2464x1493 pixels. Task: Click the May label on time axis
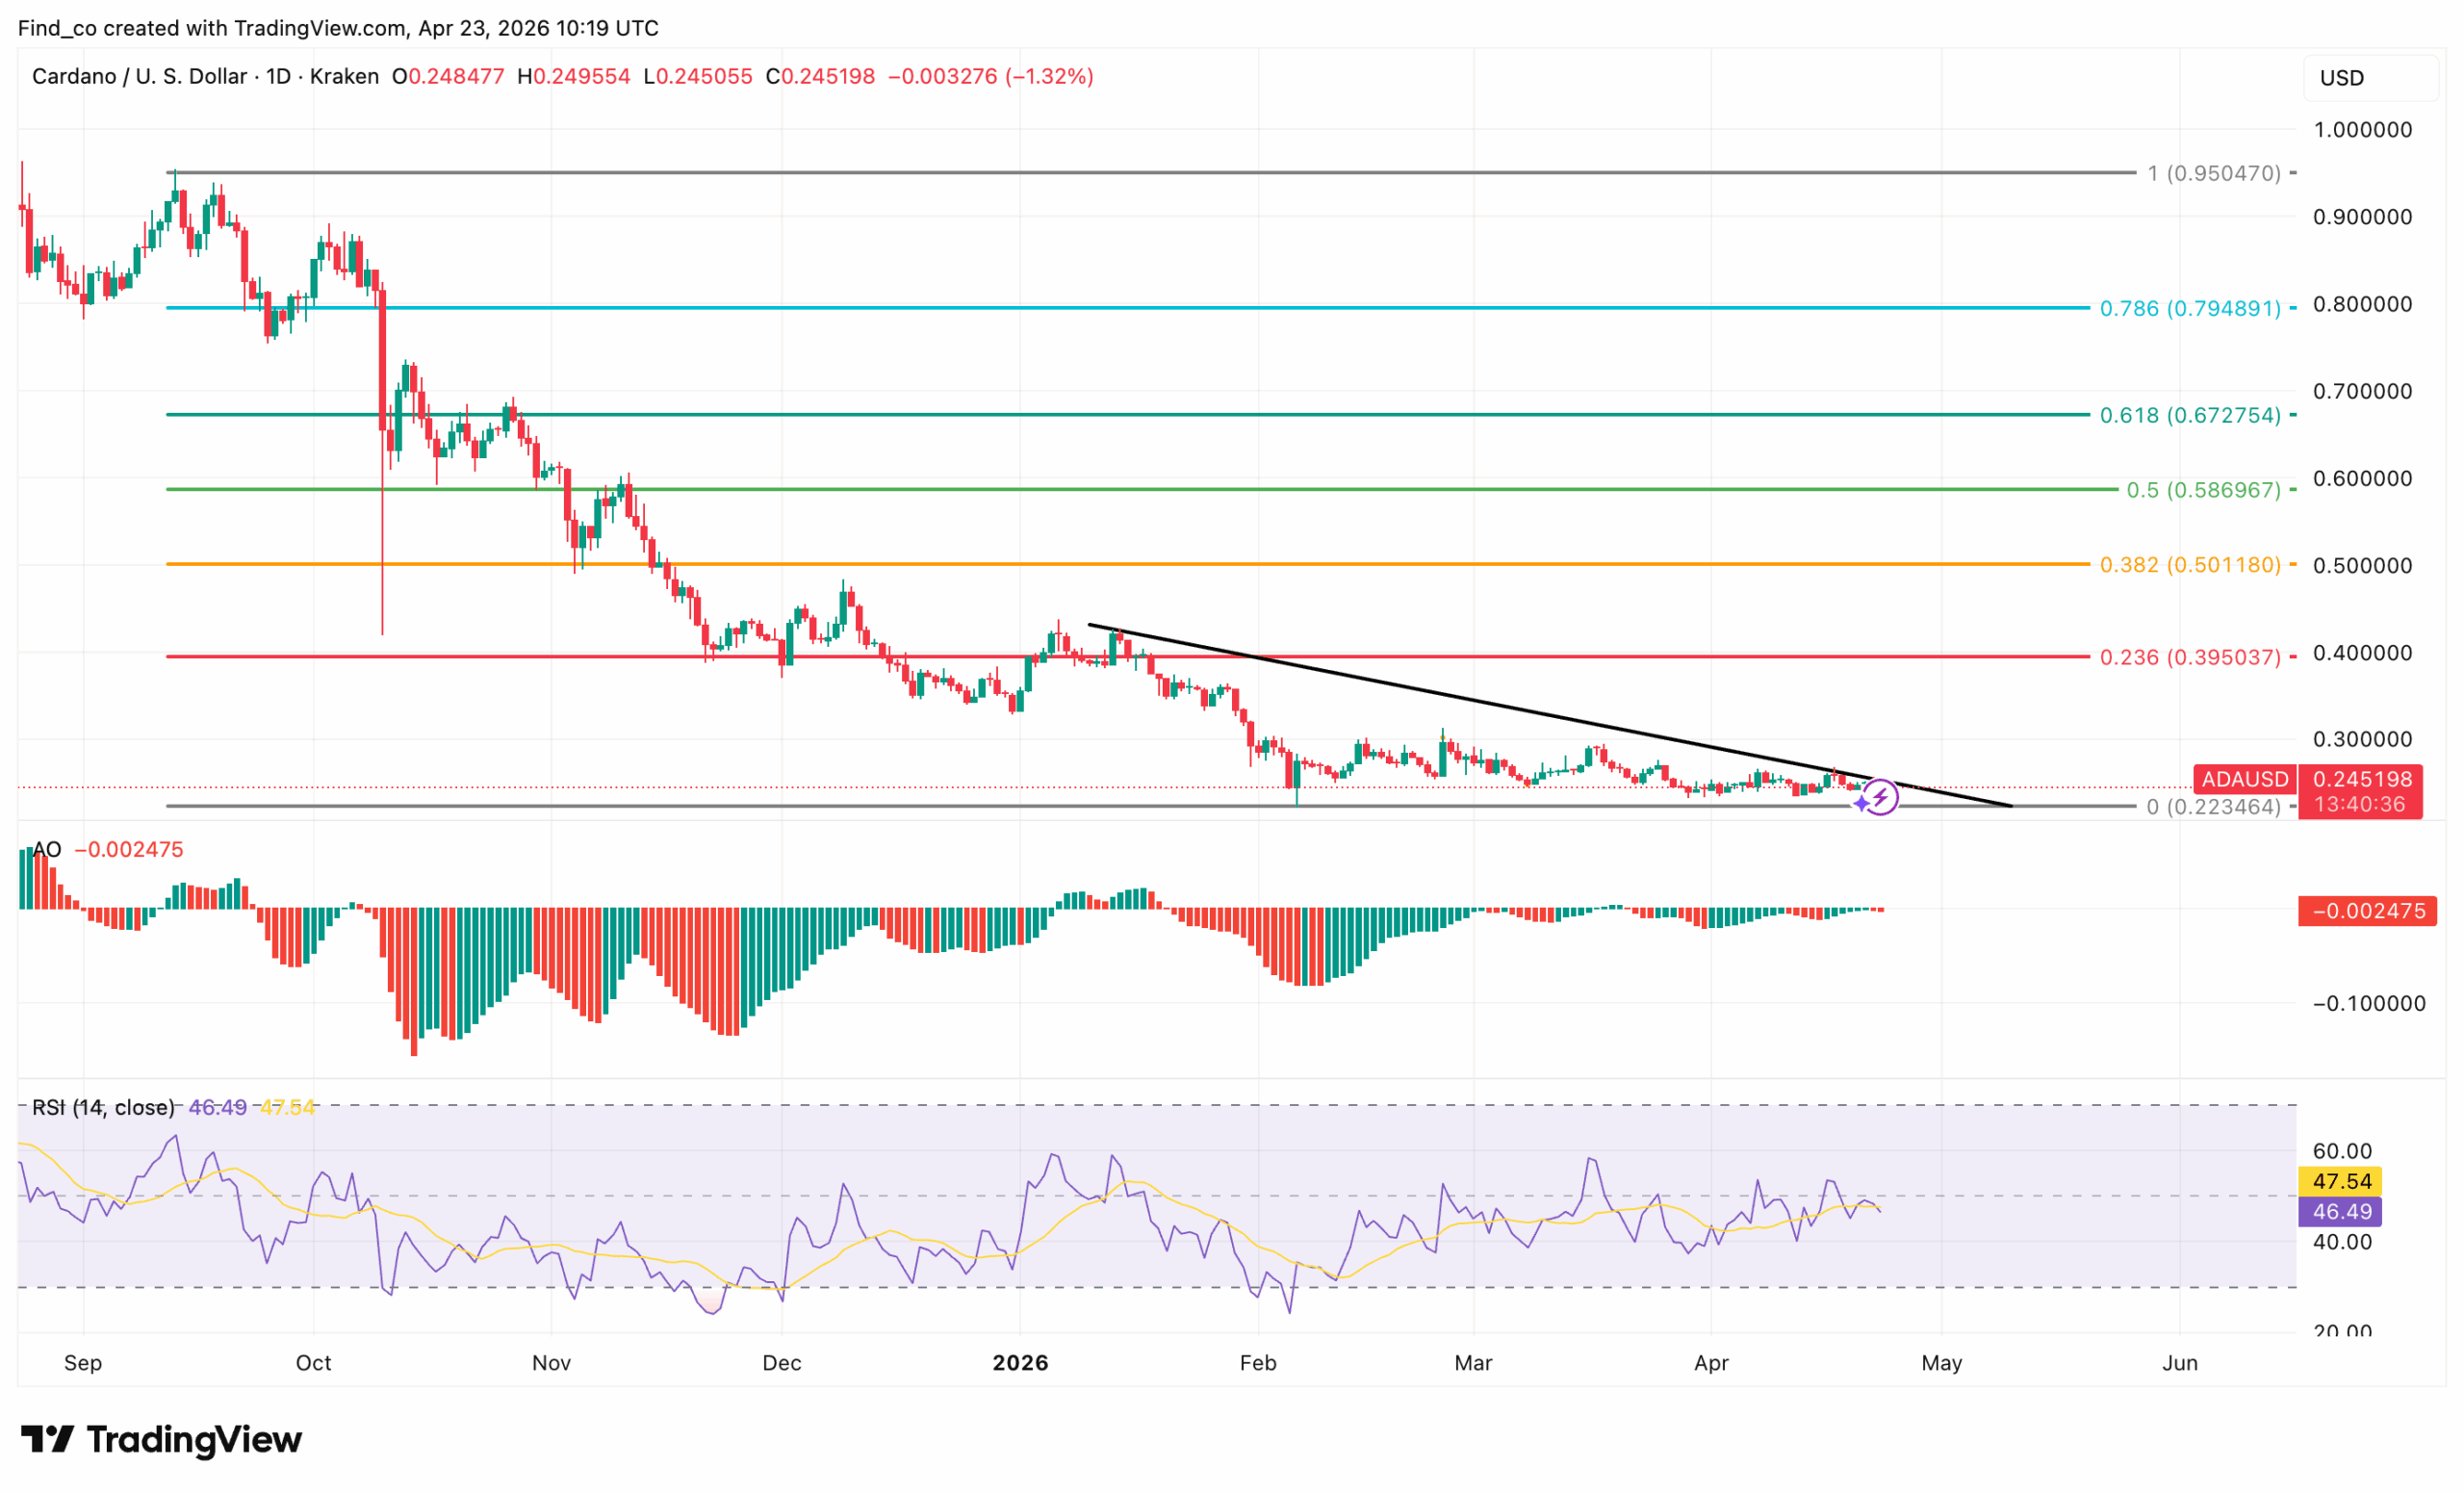click(1942, 1363)
